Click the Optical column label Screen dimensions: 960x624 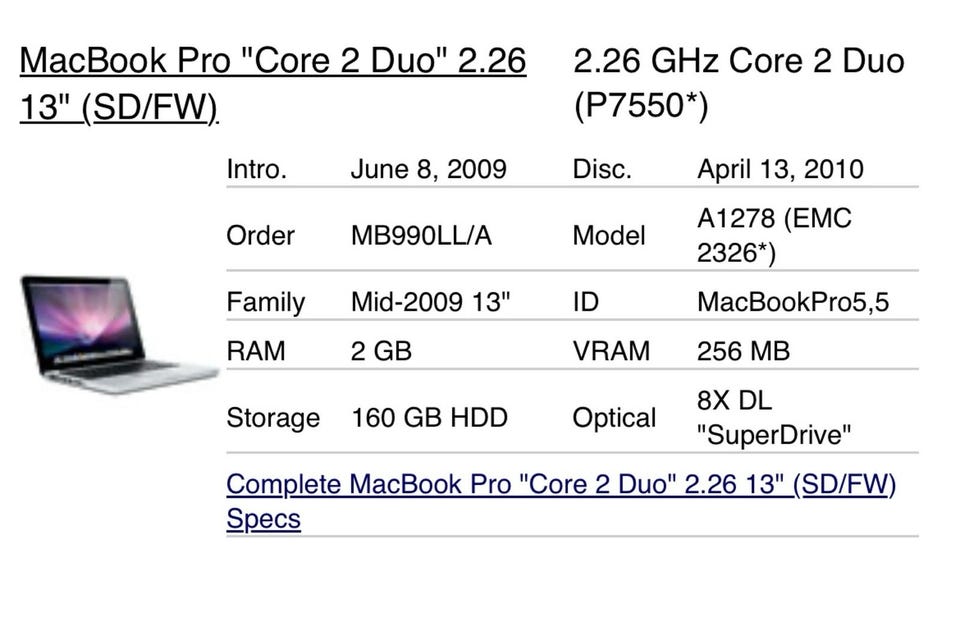[614, 418]
